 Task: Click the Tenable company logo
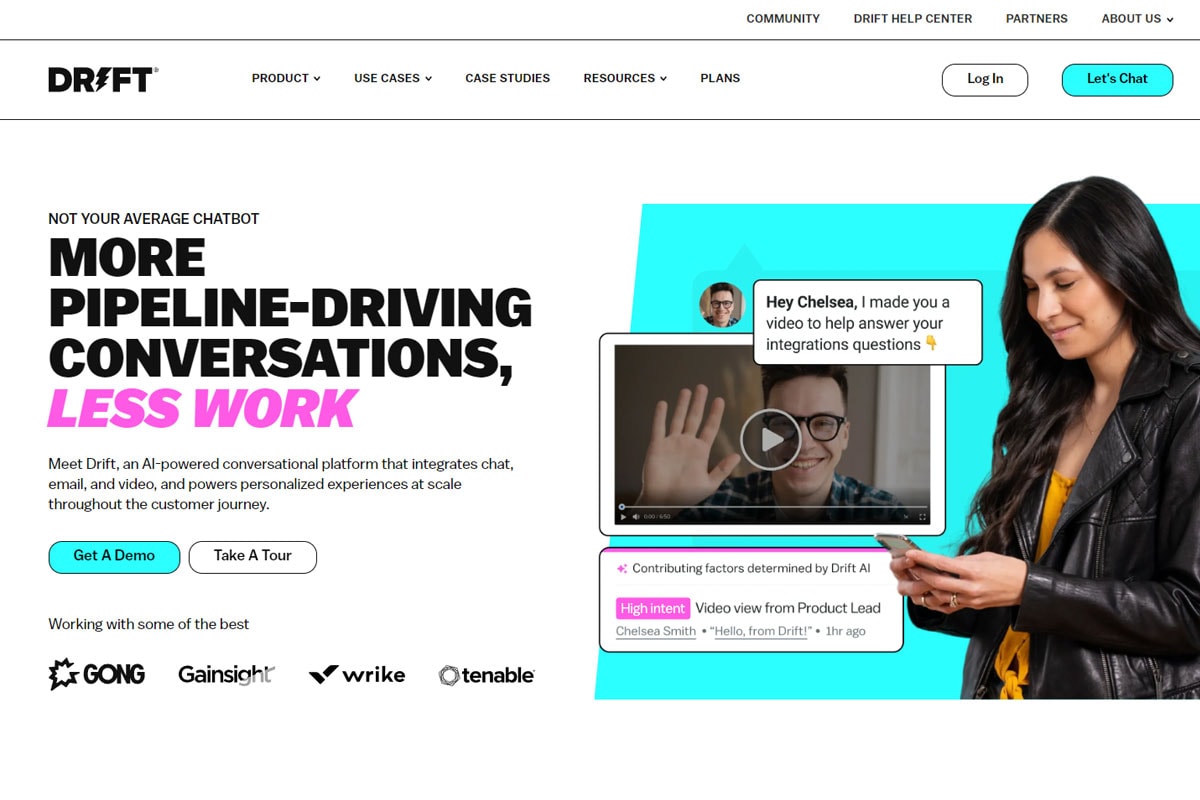[487, 676]
